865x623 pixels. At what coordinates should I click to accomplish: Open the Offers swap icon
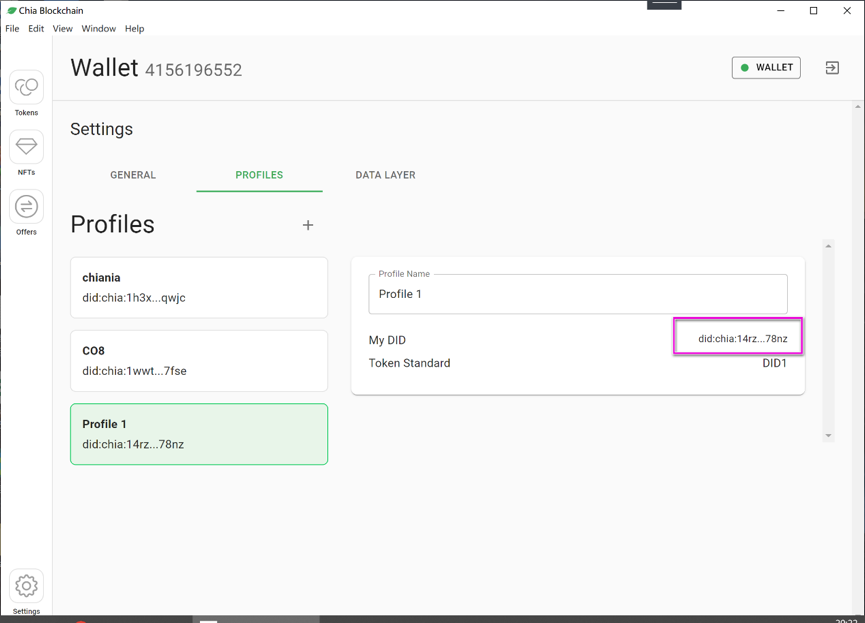[26, 207]
